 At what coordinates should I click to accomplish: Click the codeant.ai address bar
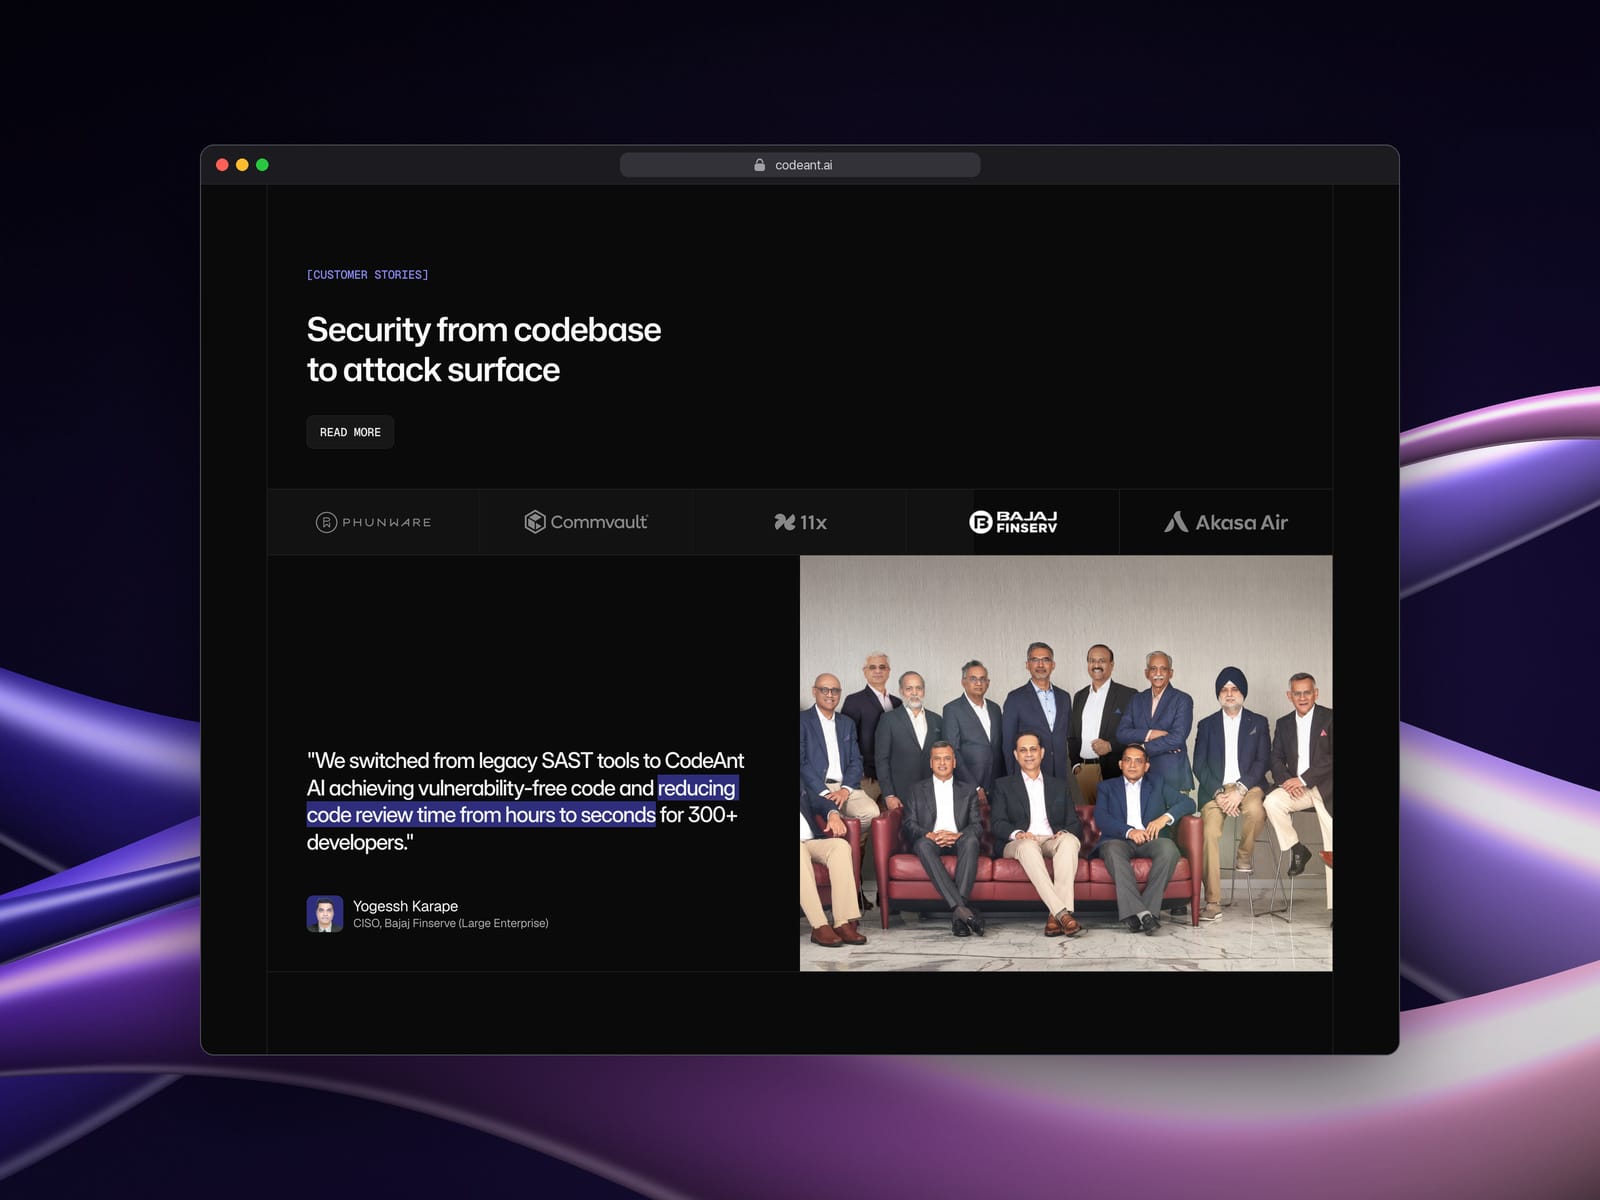pyautogui.click(x=800, y=165)
